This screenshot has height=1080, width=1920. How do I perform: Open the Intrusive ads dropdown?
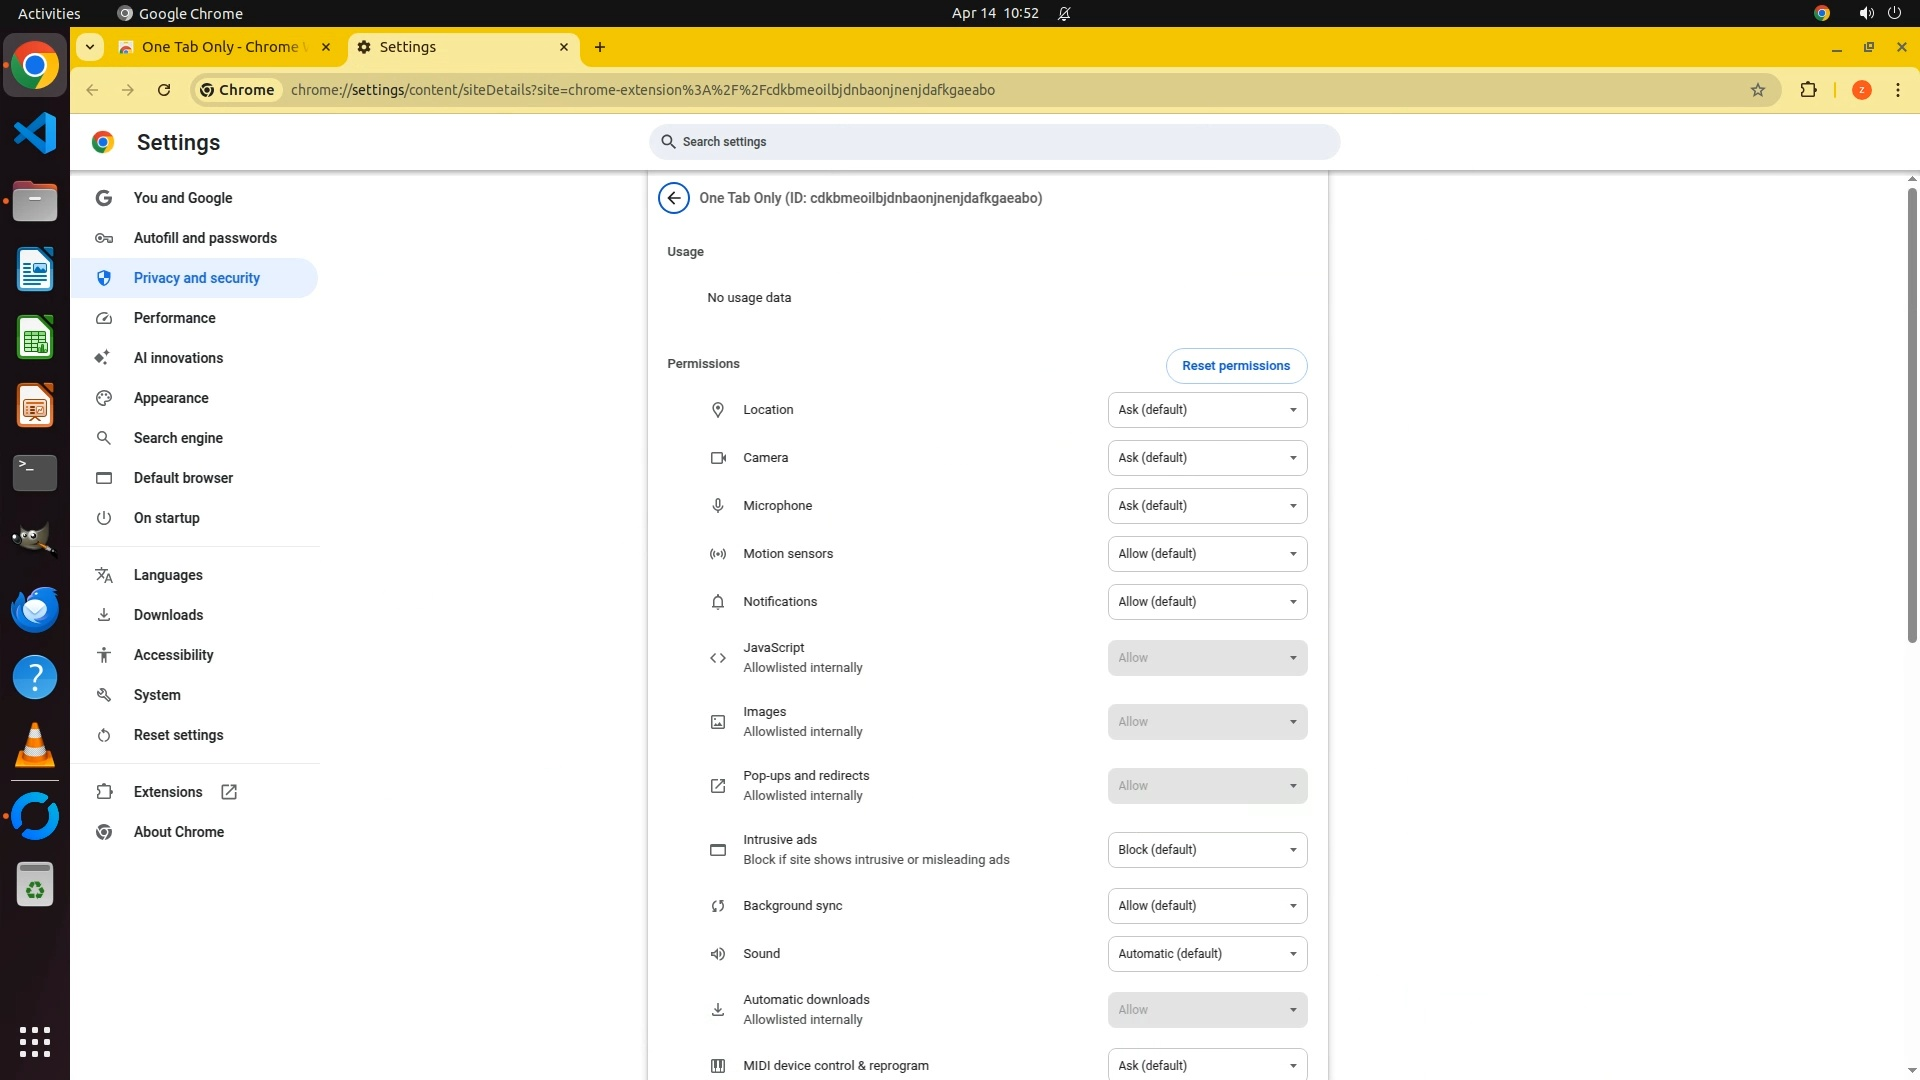pyautogui.click(x=1207, y=850)
